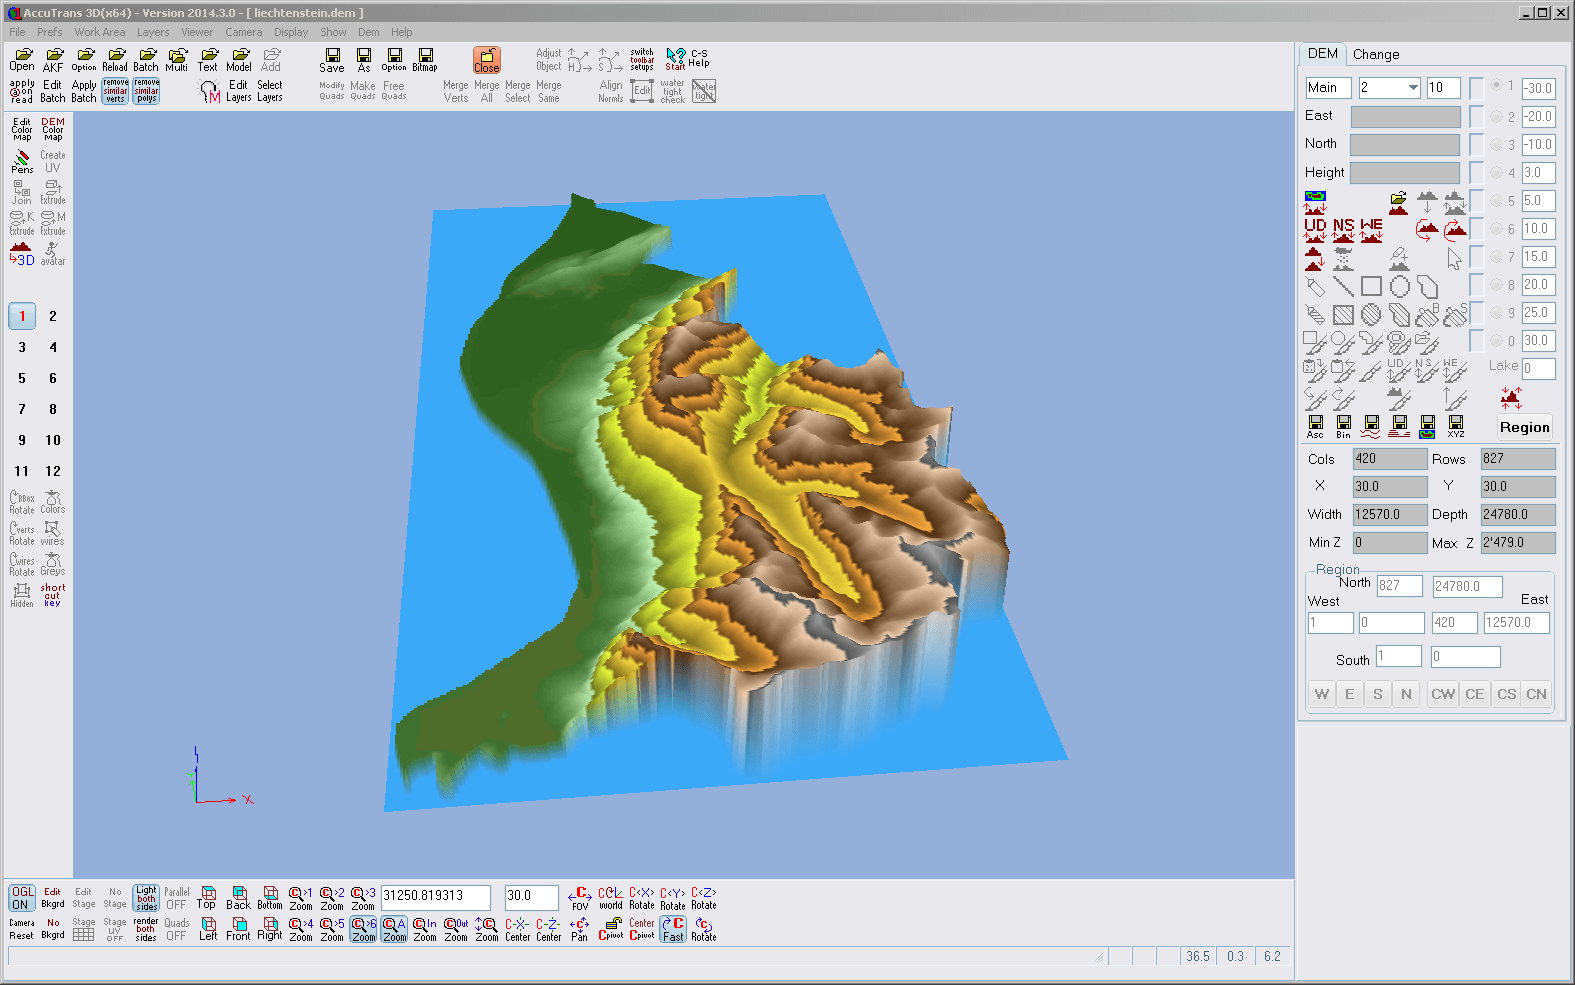This screenshot has height=985, width=1575.
Task: Click the FOV camera icon
Action: (580, 898)
